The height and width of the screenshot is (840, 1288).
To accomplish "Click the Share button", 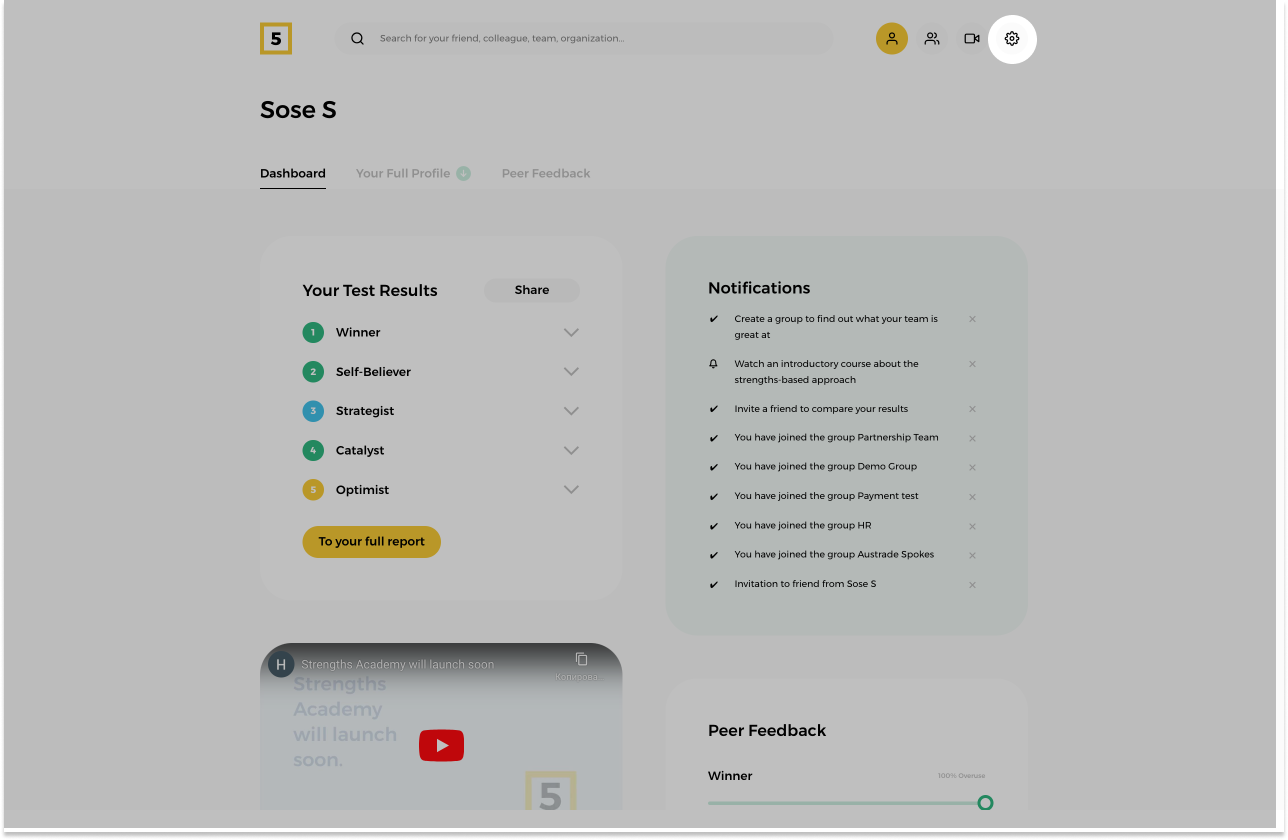I will coord(532,290).
